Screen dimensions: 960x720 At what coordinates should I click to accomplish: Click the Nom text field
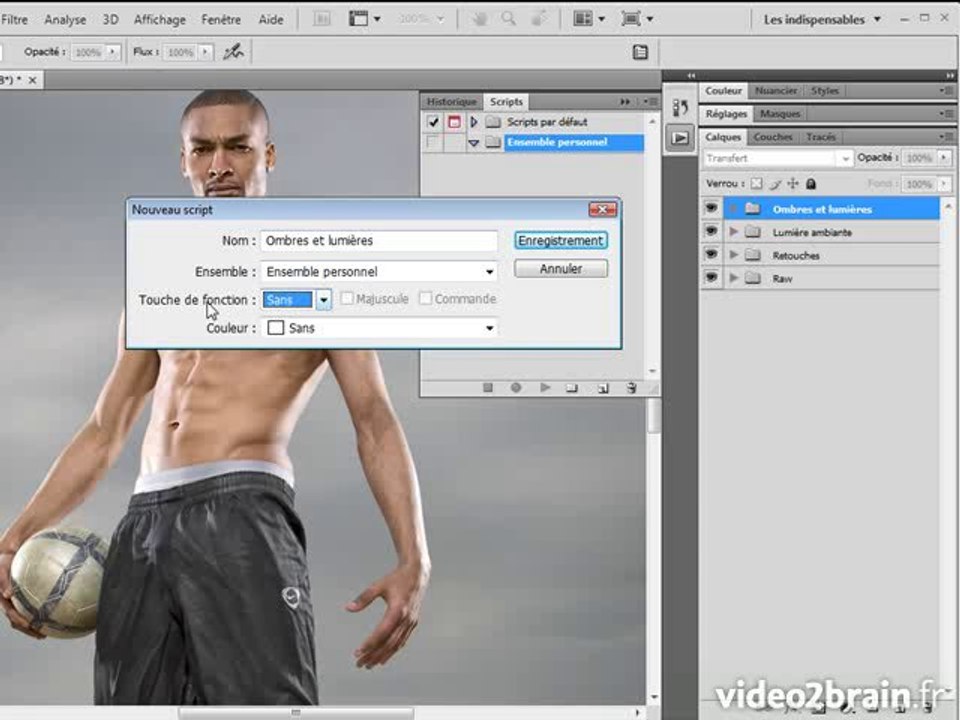click(x=379, y=241)
